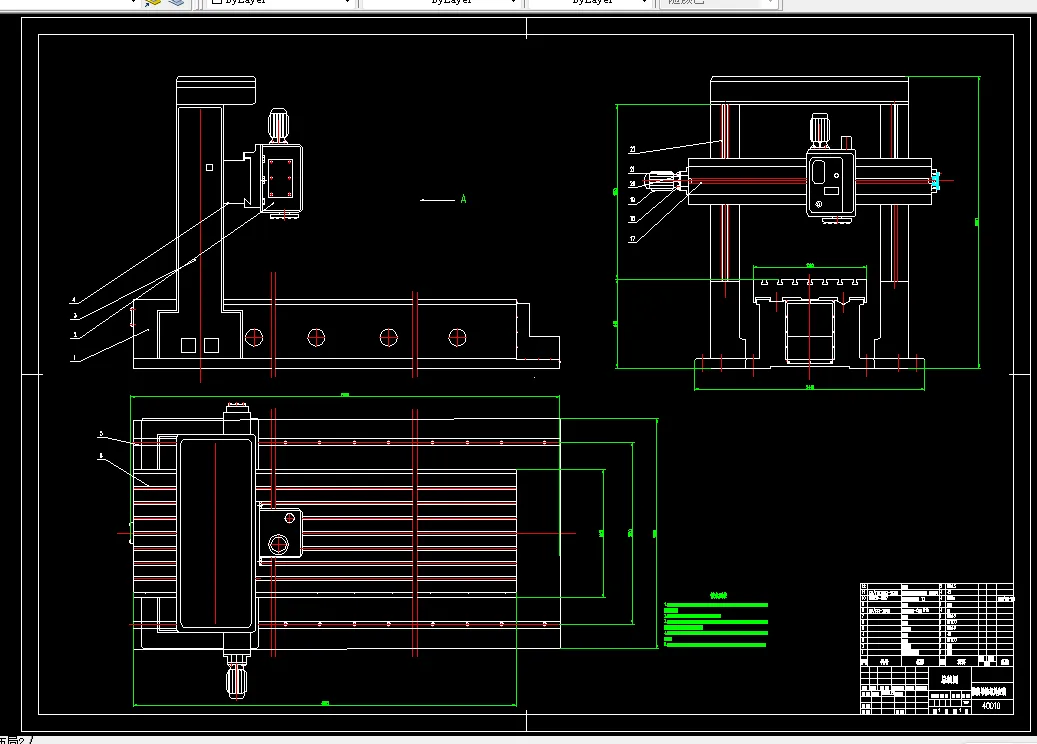Open the color ByLayer dropdown
The width and height of the screenshot is (1037, 744).
tap(280, 3)
